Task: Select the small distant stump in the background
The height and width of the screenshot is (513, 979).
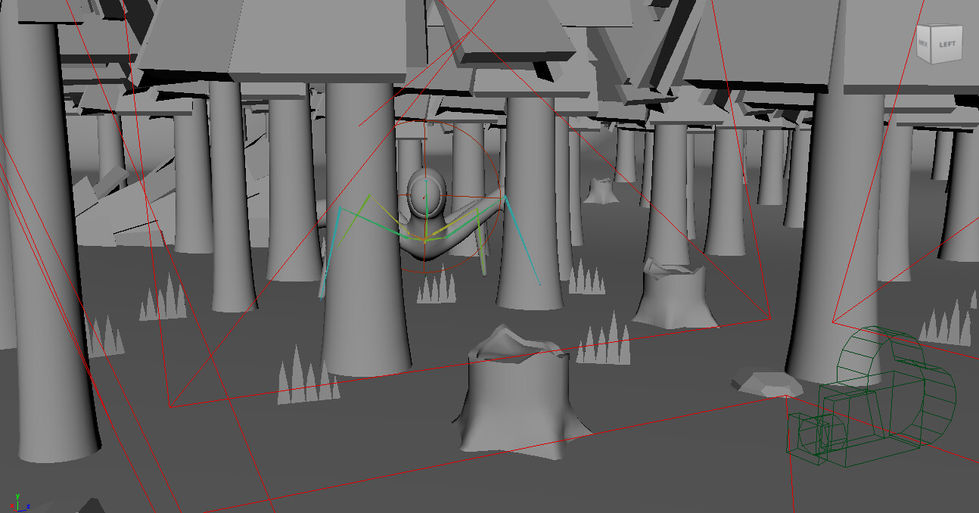Action: point(601,190)
